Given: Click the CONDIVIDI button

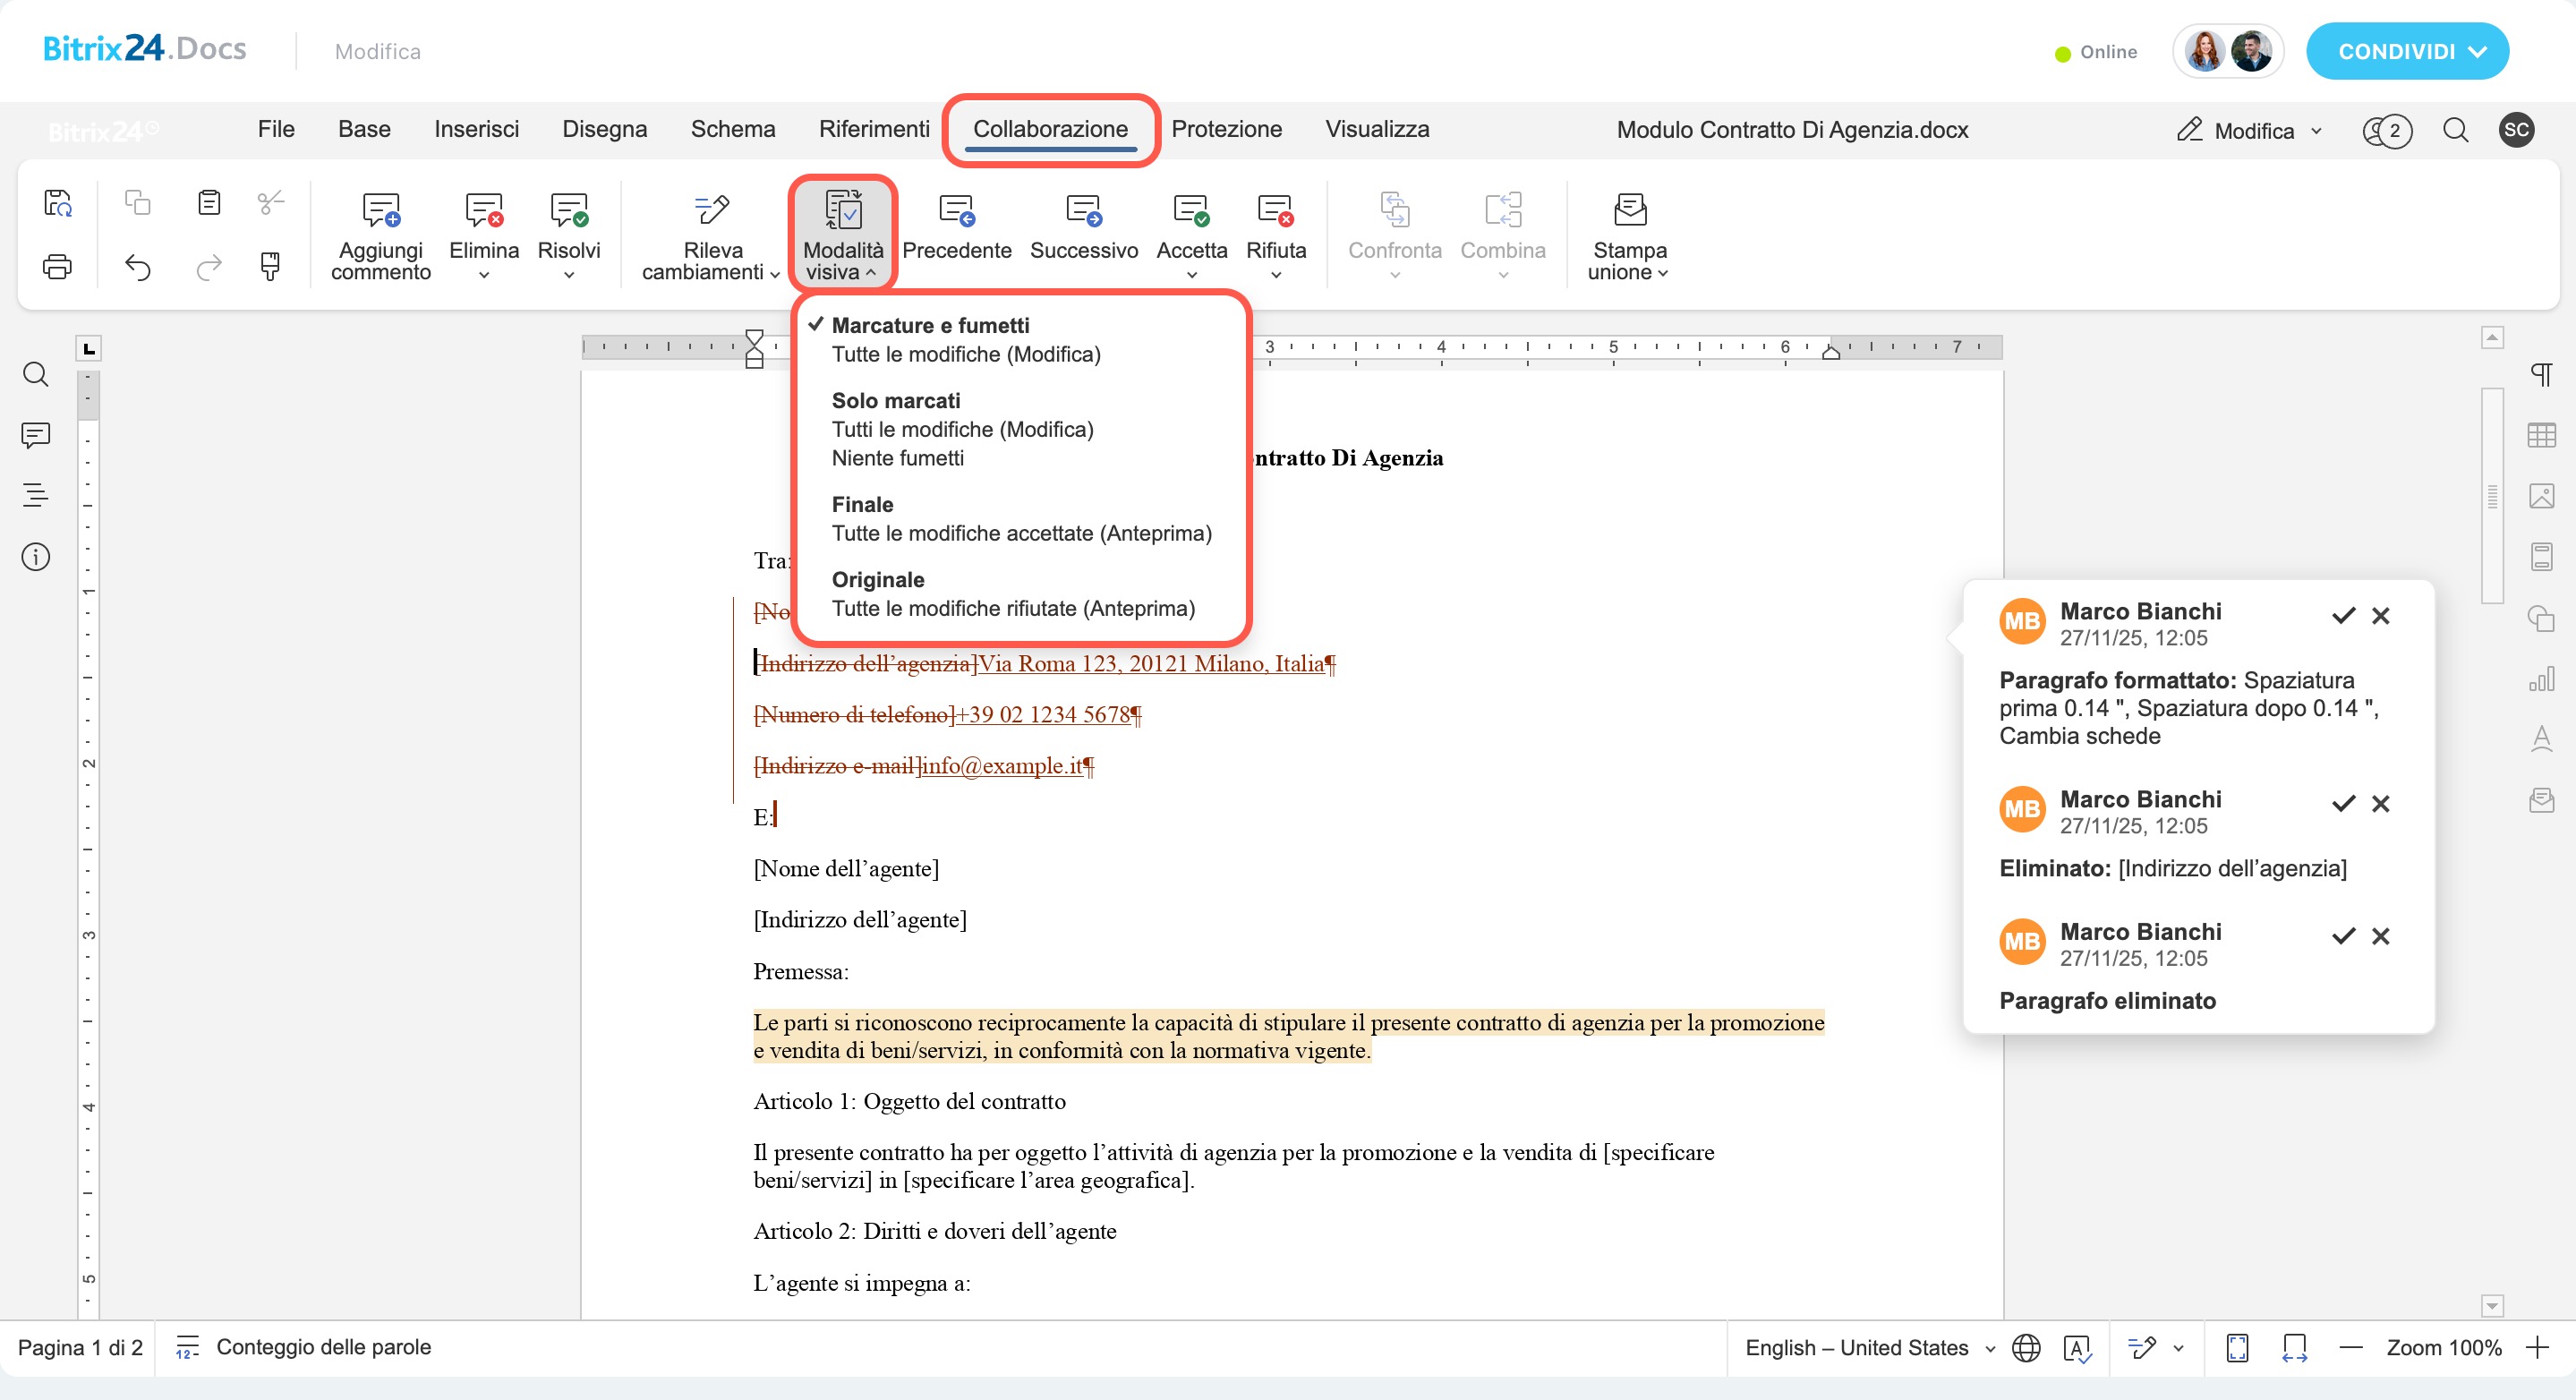Looking at the screenshot, I should [x=2406, y=52].
